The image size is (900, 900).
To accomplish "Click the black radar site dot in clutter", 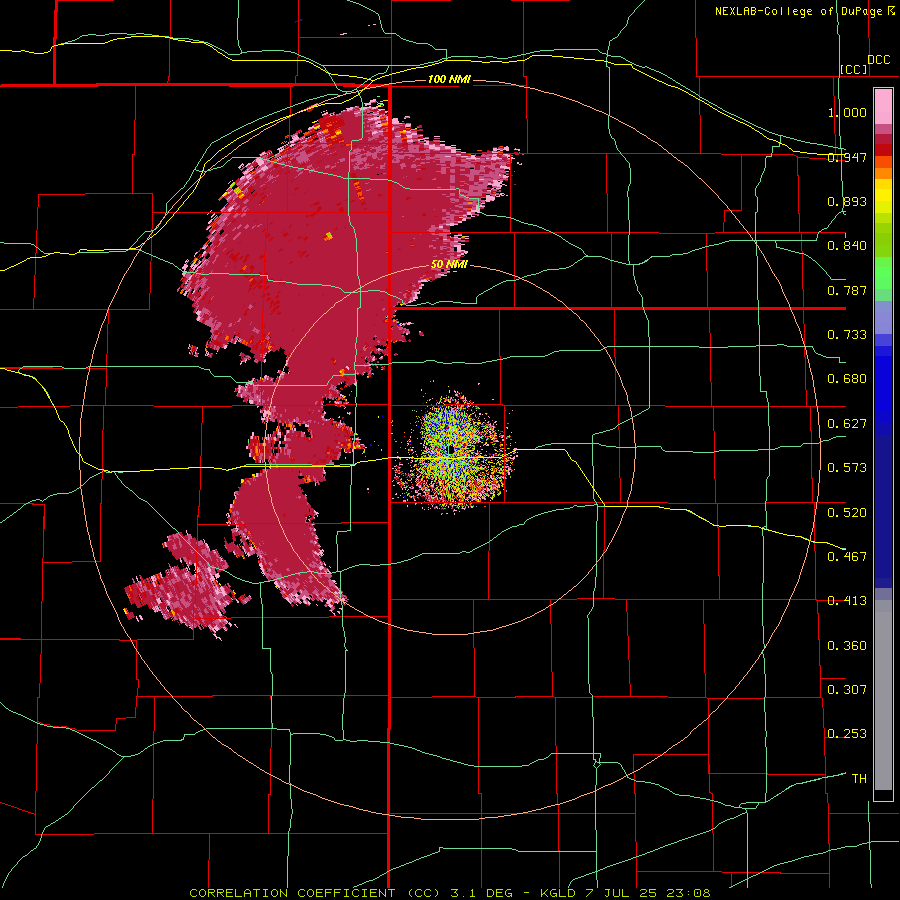I will click(452, 450).
